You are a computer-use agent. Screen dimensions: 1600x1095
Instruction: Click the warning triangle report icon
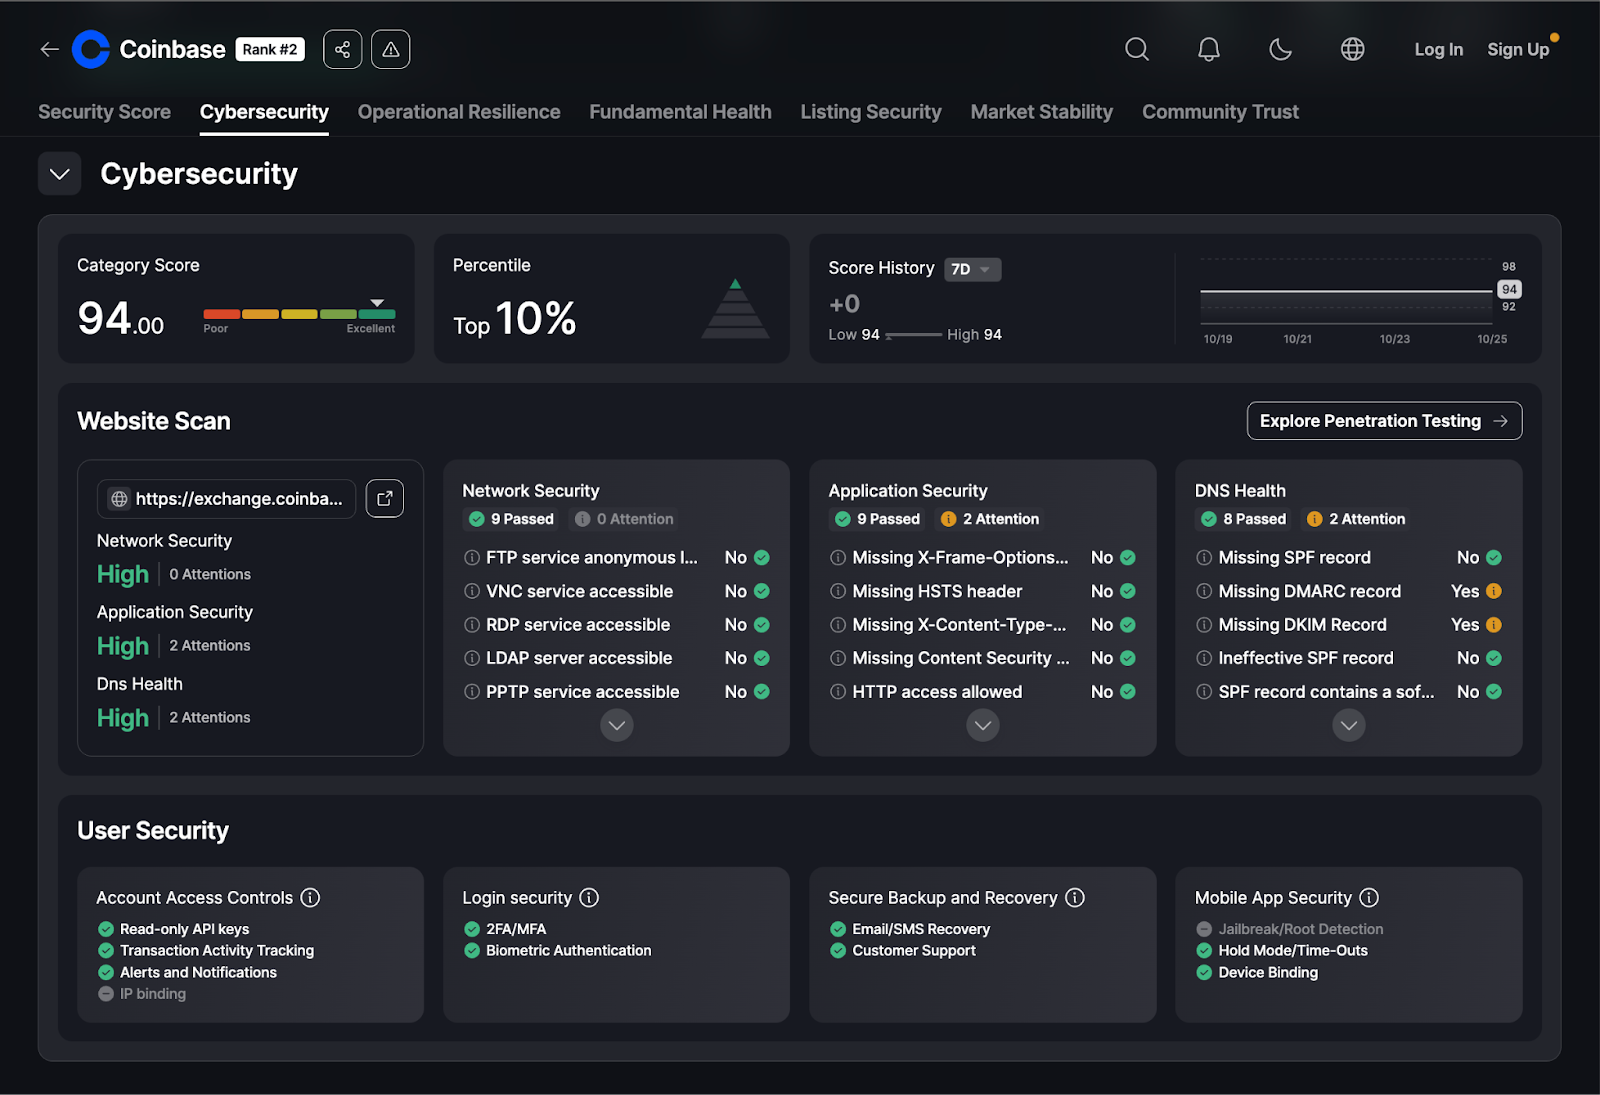pyautogui.click(x=390, y=49)
